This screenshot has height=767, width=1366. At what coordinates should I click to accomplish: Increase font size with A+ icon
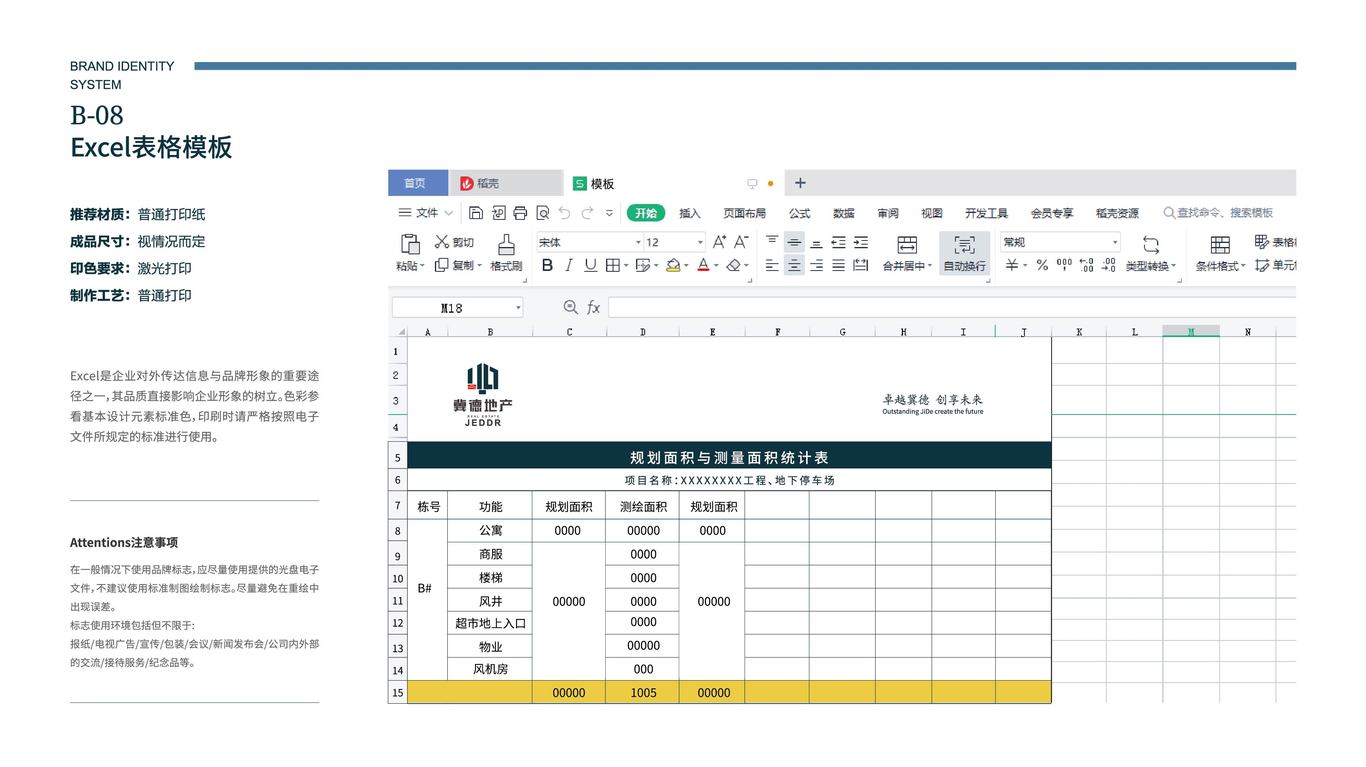[719, 242]
